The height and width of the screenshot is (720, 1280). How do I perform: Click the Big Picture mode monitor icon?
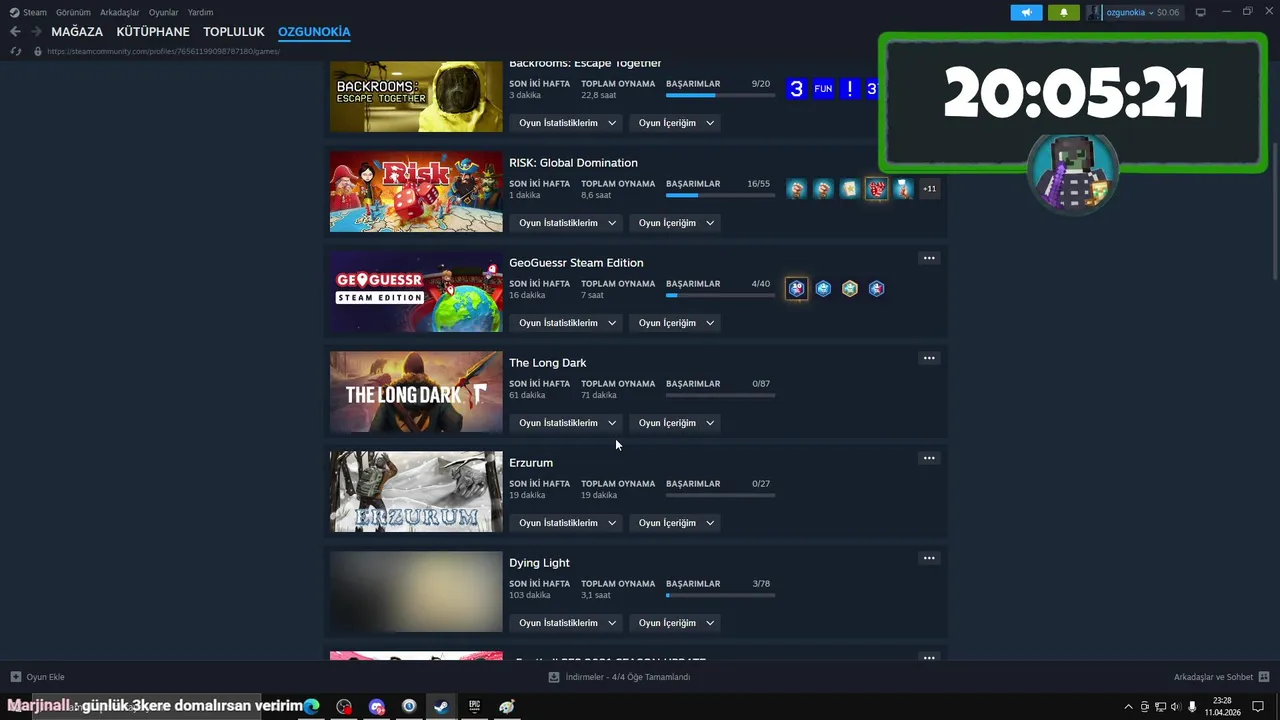coord(1201,12)
